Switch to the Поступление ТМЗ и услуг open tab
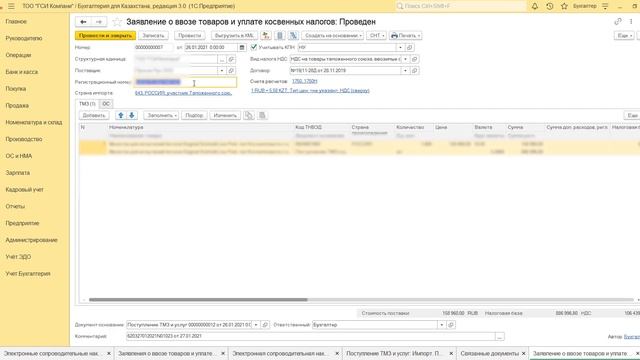This screenshot has width=640, height=360. coord(395,353)
